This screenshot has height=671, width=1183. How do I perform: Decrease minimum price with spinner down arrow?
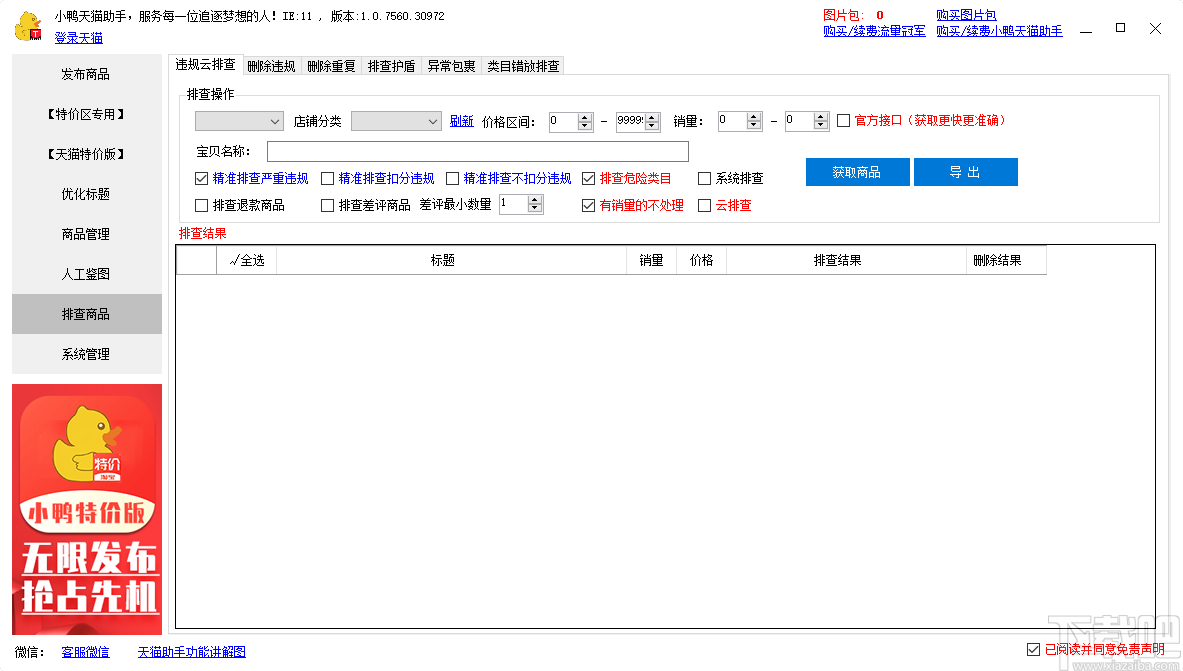pyautogui.click(x=585, y=125)
